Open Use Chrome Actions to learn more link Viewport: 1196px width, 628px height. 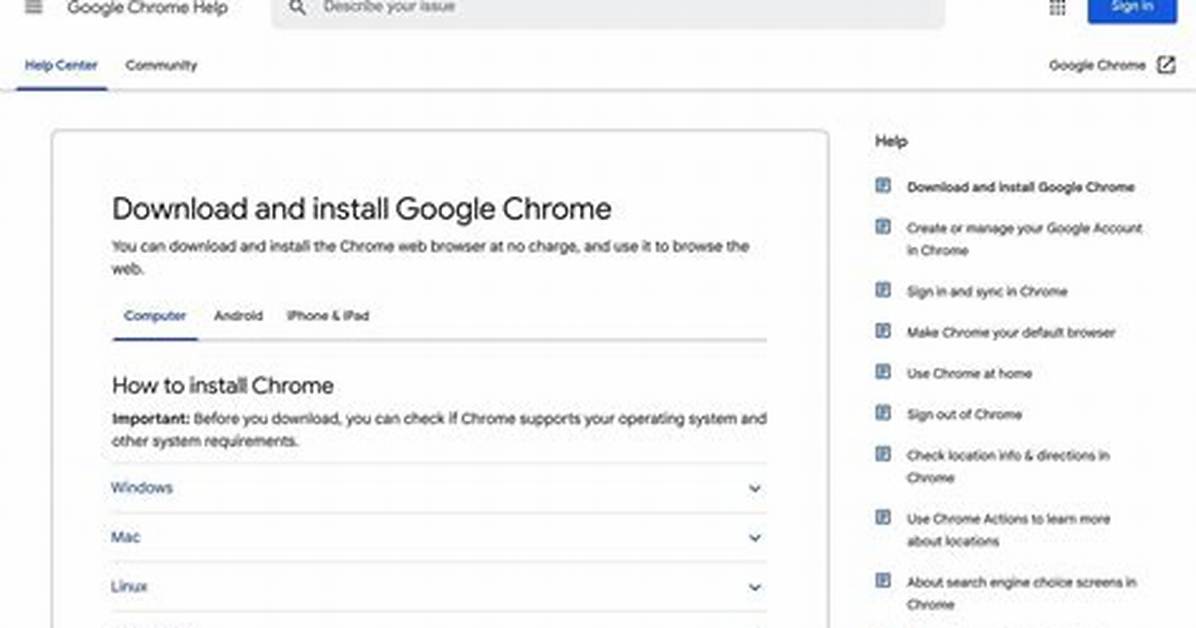[x=1008, y=530]
